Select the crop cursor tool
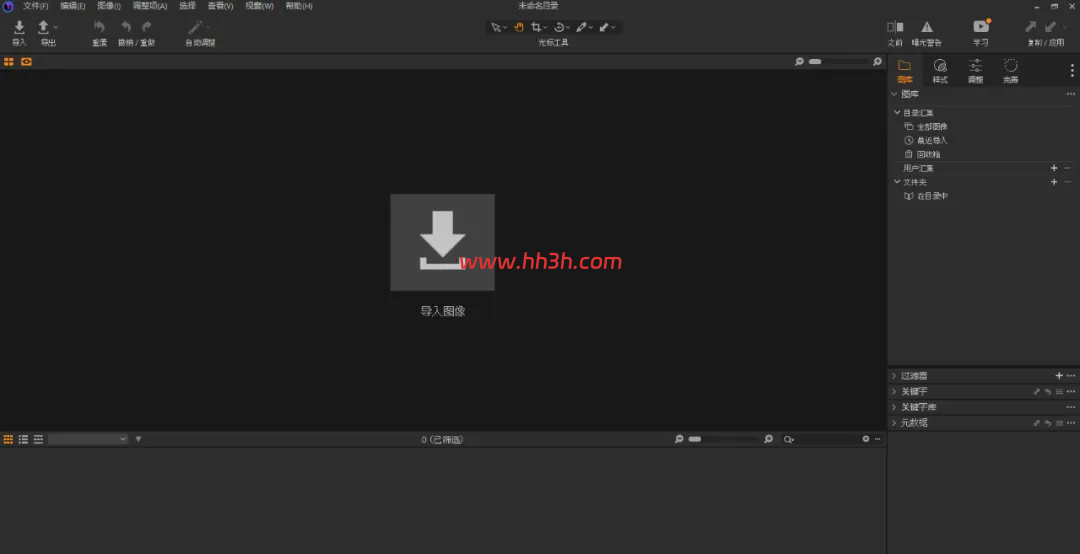 point(536,27)
